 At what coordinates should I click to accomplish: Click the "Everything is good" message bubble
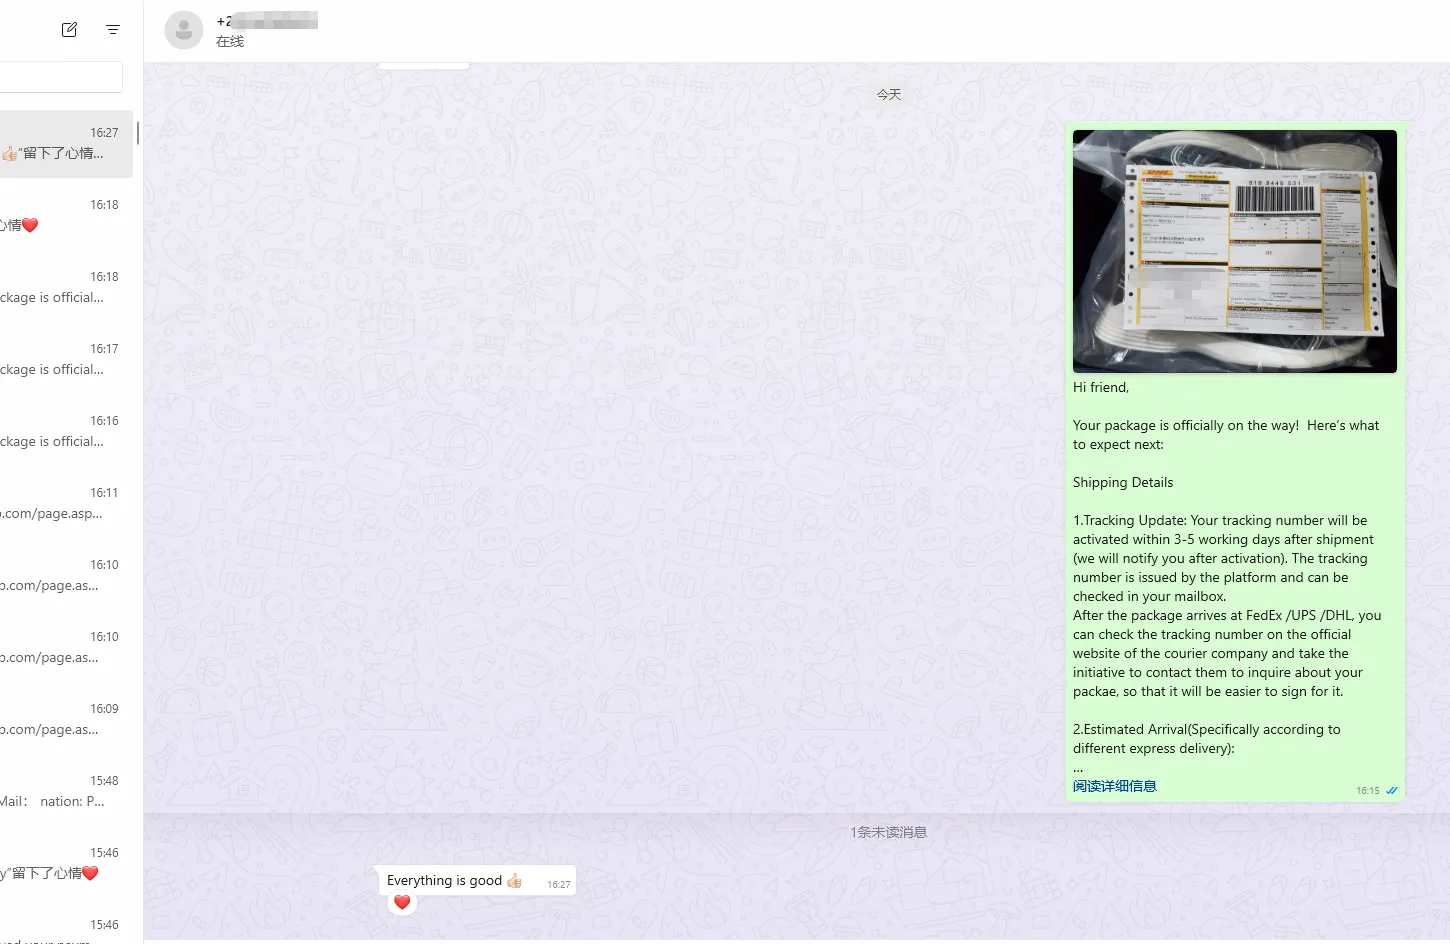point(454,881)
